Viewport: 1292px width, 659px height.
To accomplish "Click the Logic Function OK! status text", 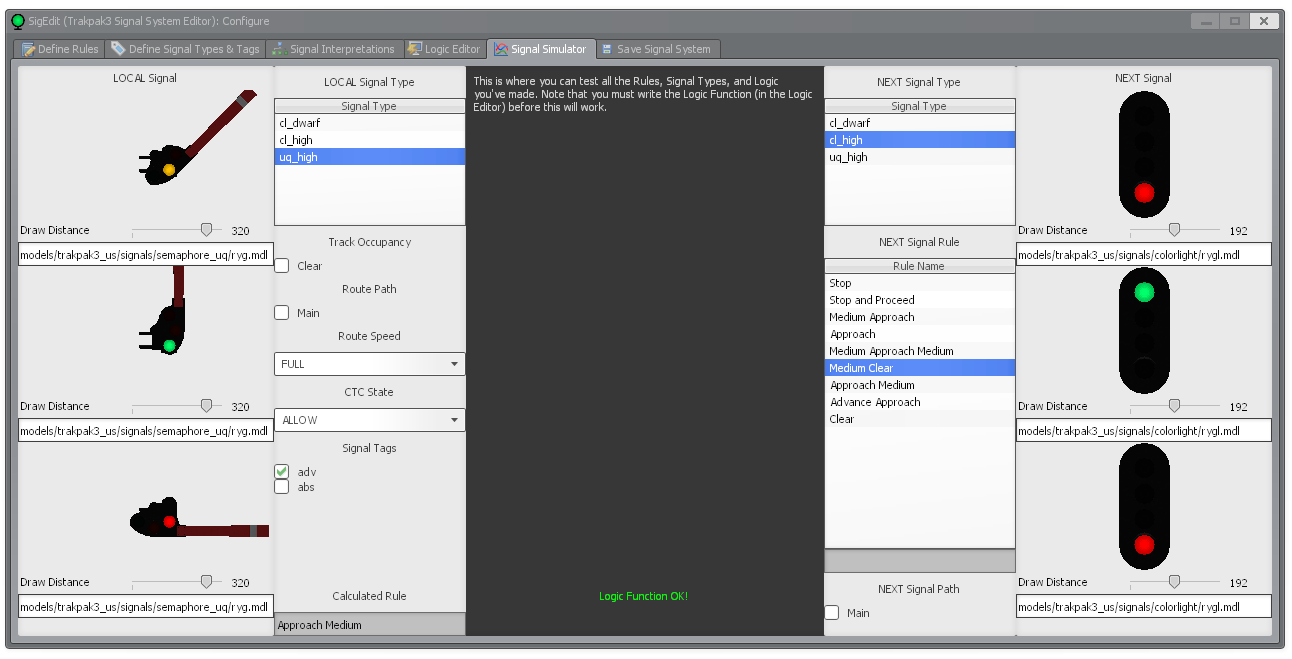I will click(644, 596).
